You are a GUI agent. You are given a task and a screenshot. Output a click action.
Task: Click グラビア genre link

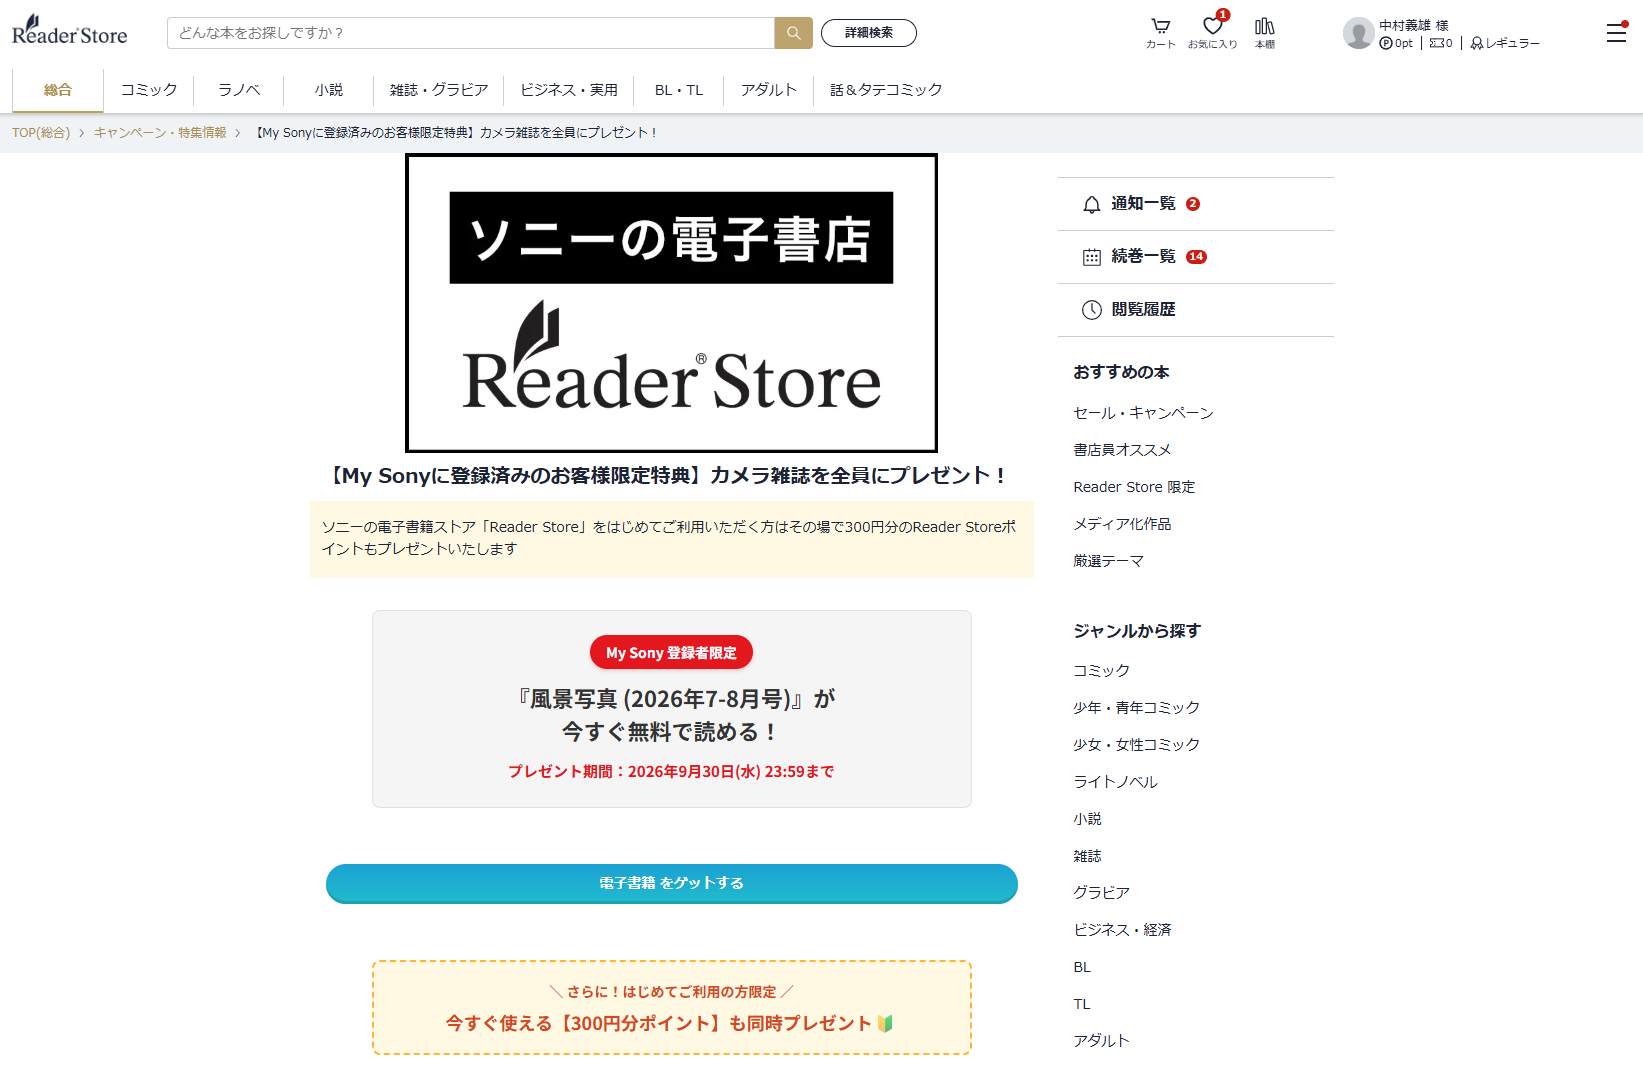(1101, 893)
